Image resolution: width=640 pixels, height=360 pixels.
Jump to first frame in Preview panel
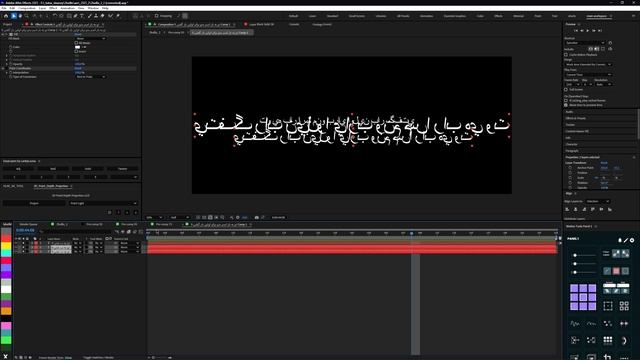click(x=576, y=31)
